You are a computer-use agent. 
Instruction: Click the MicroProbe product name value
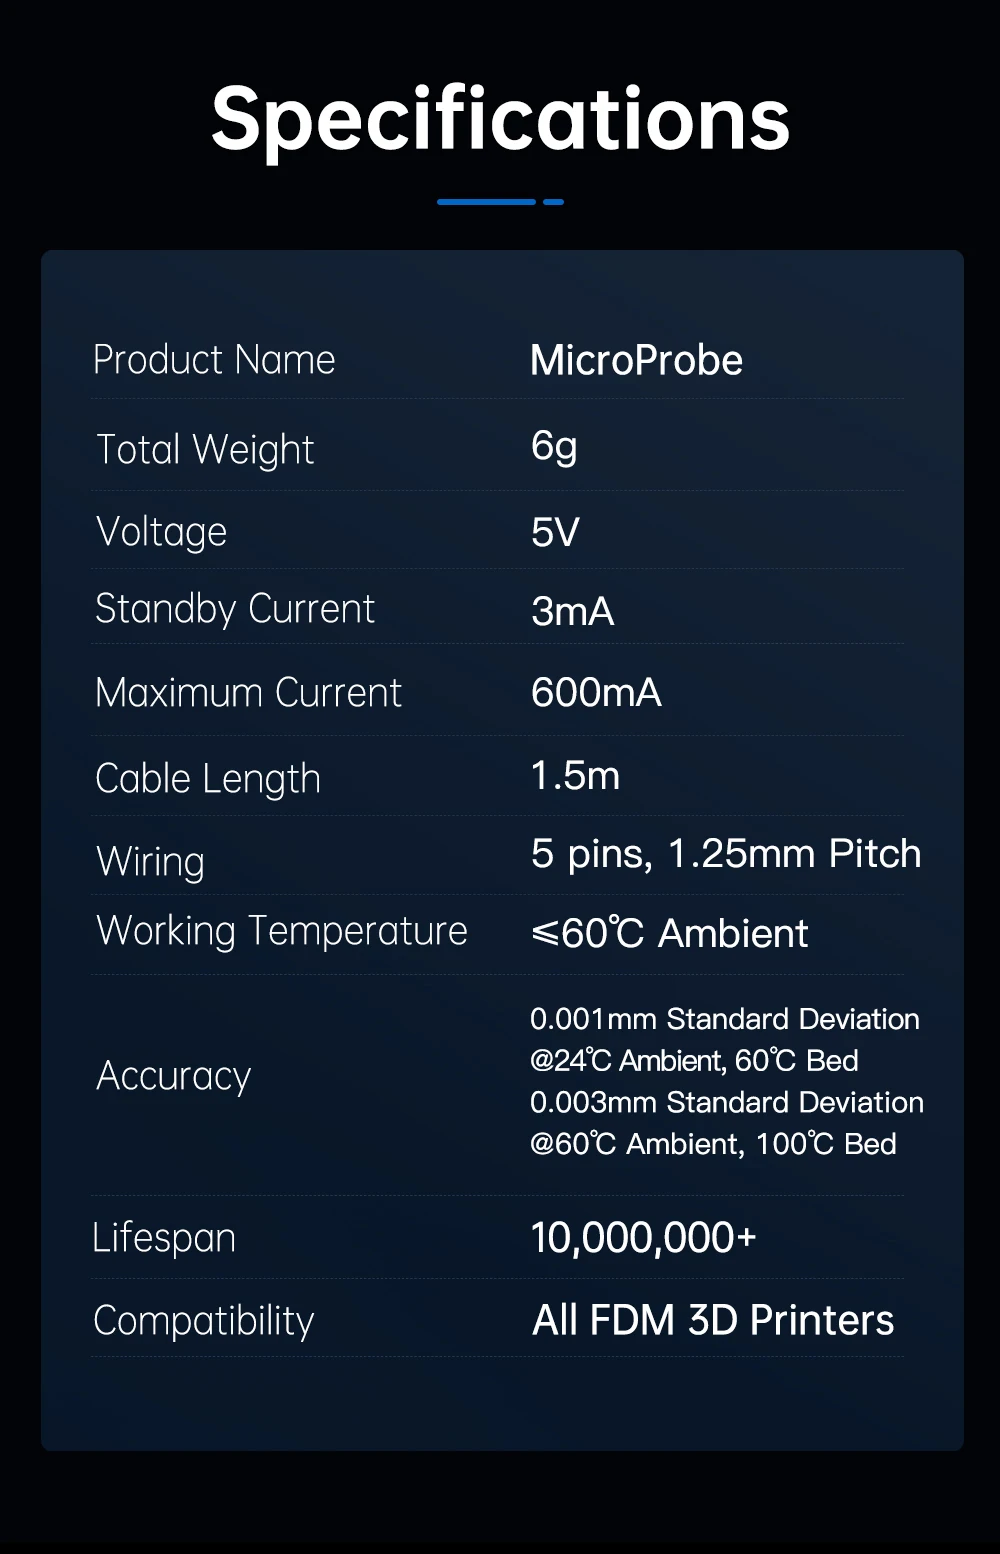coord(636,360)
